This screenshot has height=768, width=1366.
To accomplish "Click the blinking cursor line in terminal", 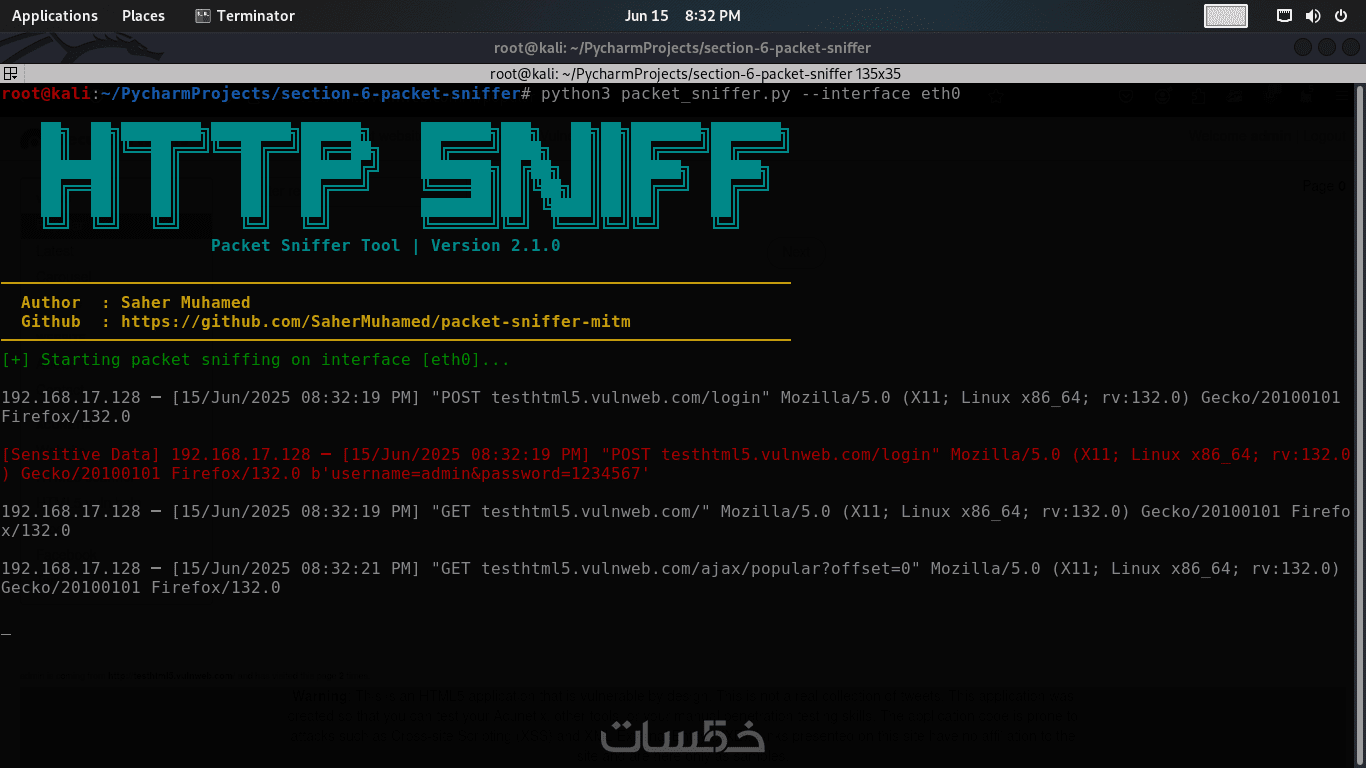I will (7, 634).
